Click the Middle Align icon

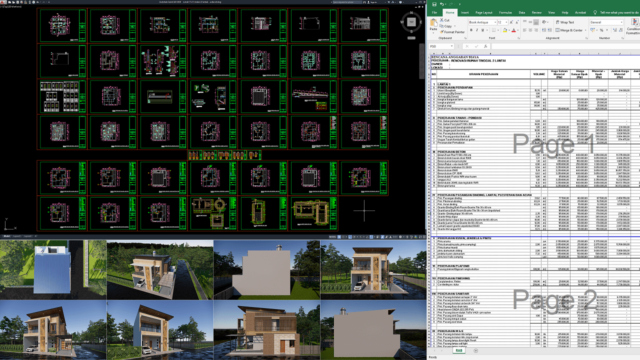click(x=530, y=22)
